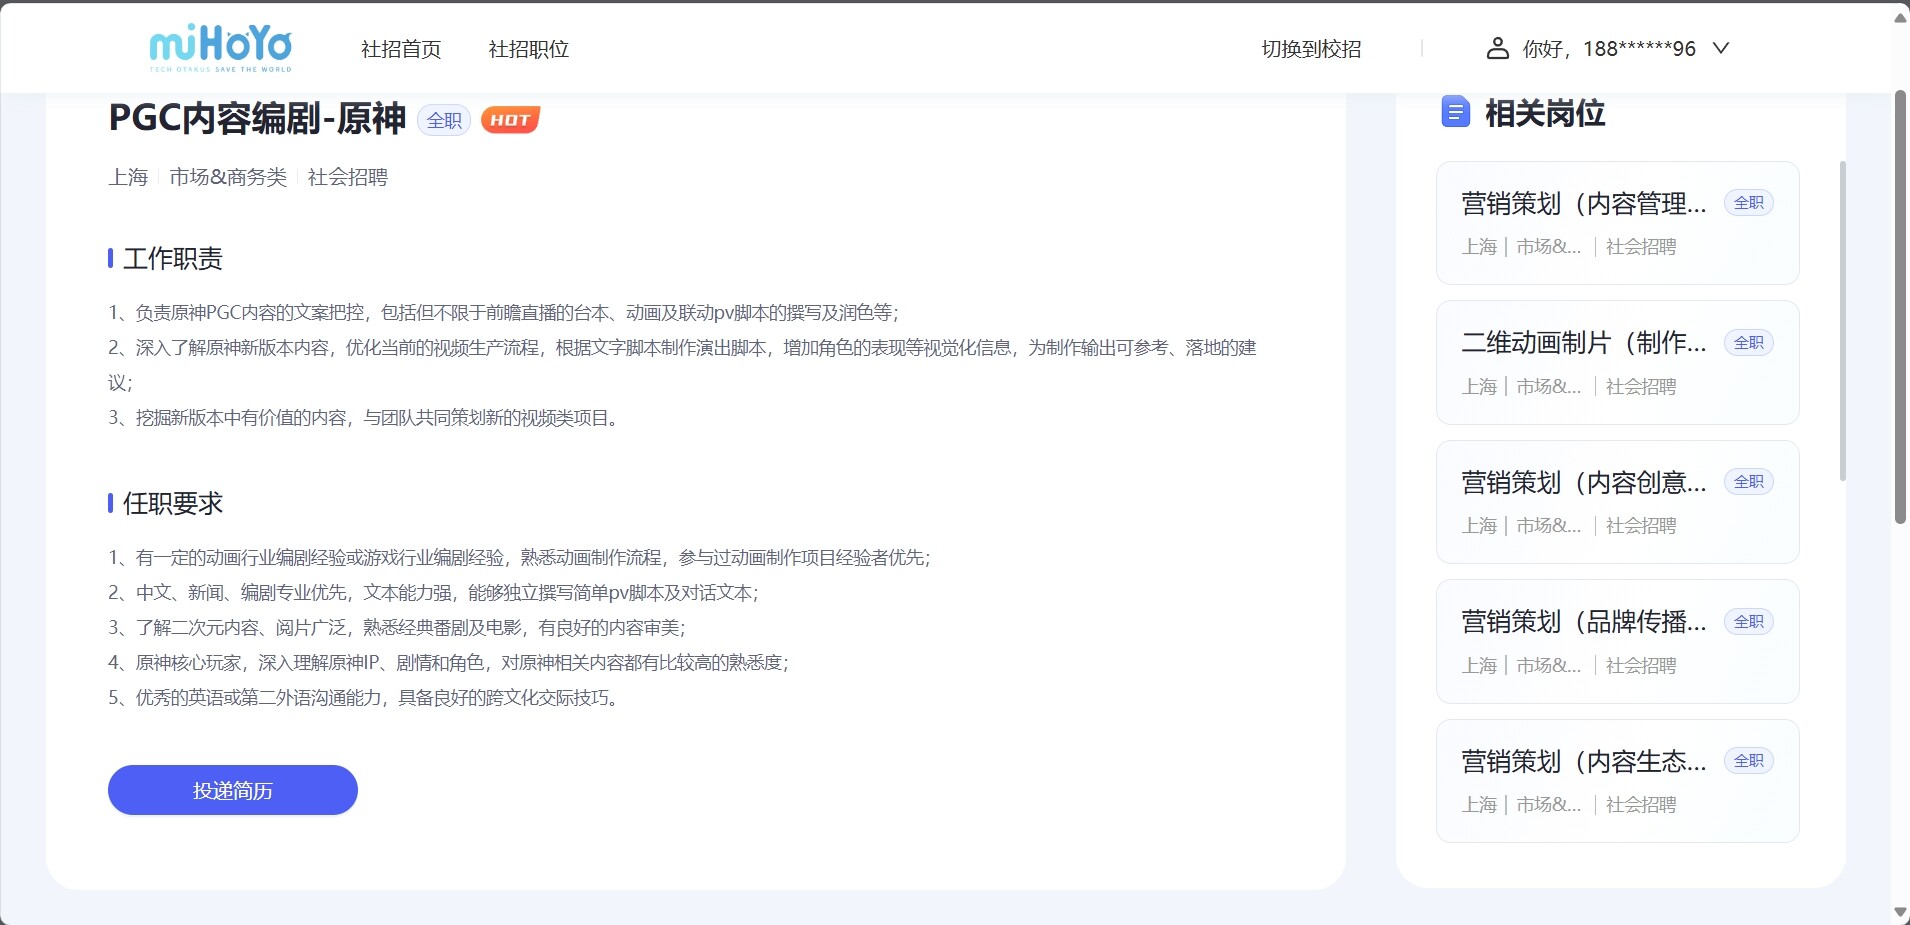This screenshot has height=925, width=1910.
Task: Click the page scroll down arrow
Action: (x=1900, y=912)
